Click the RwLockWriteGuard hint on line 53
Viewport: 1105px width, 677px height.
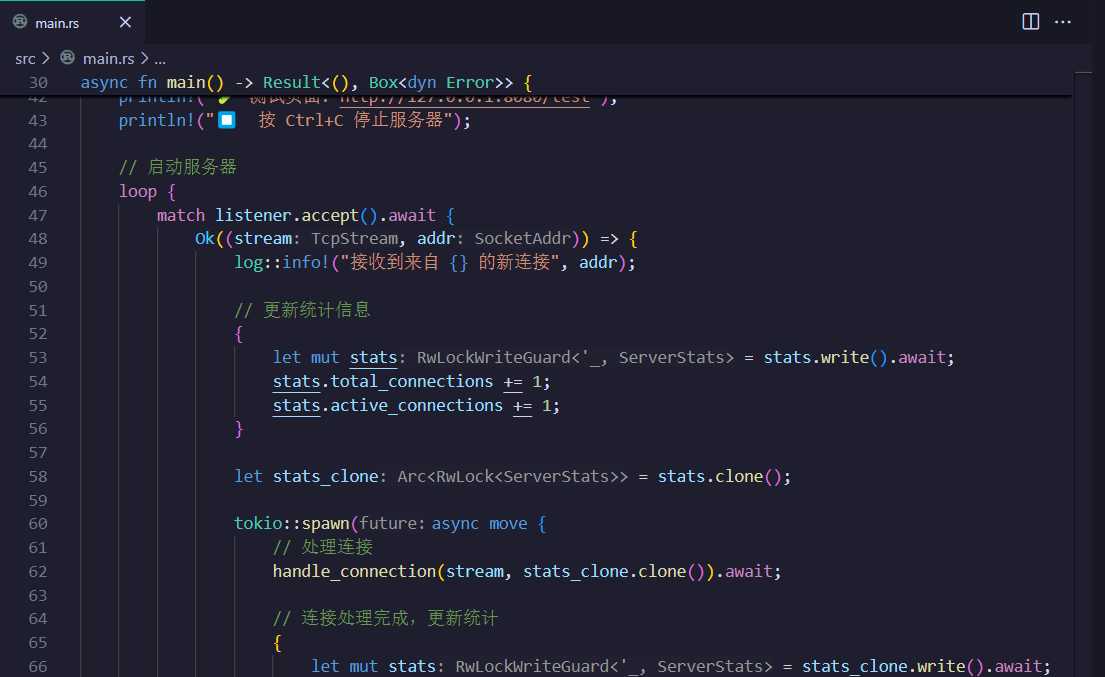click(x=575, y=358)
